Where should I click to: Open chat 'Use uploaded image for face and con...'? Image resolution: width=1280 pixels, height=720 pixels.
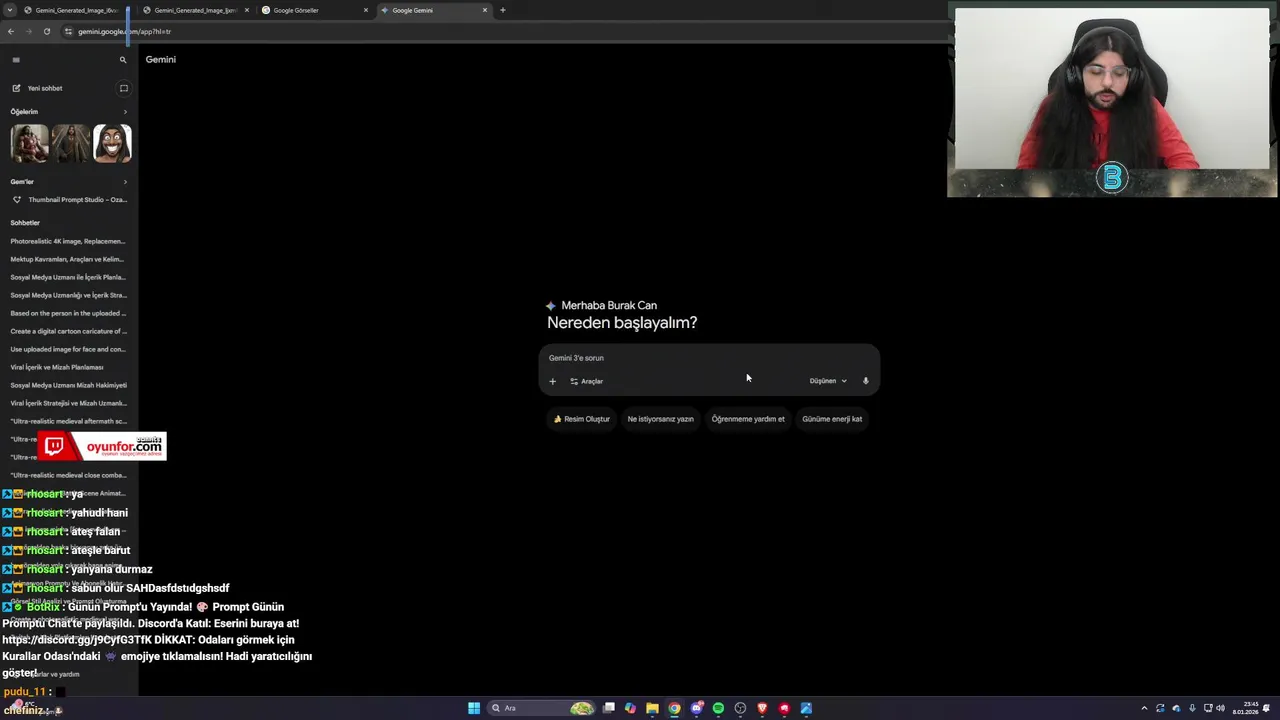point(68,349)
